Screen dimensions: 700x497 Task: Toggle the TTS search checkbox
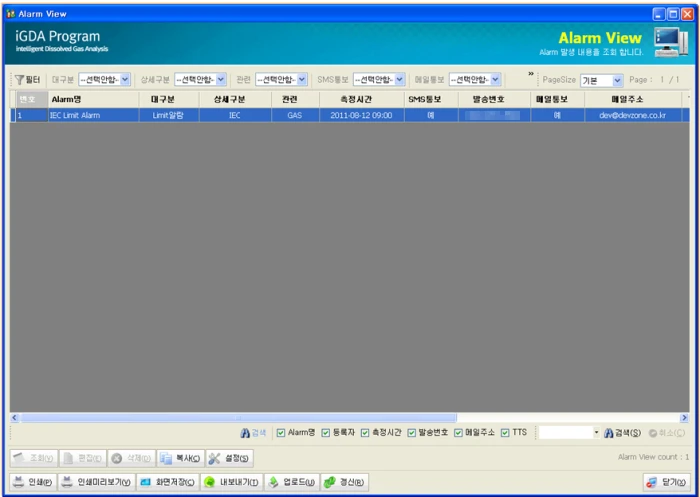pos(505,433)
